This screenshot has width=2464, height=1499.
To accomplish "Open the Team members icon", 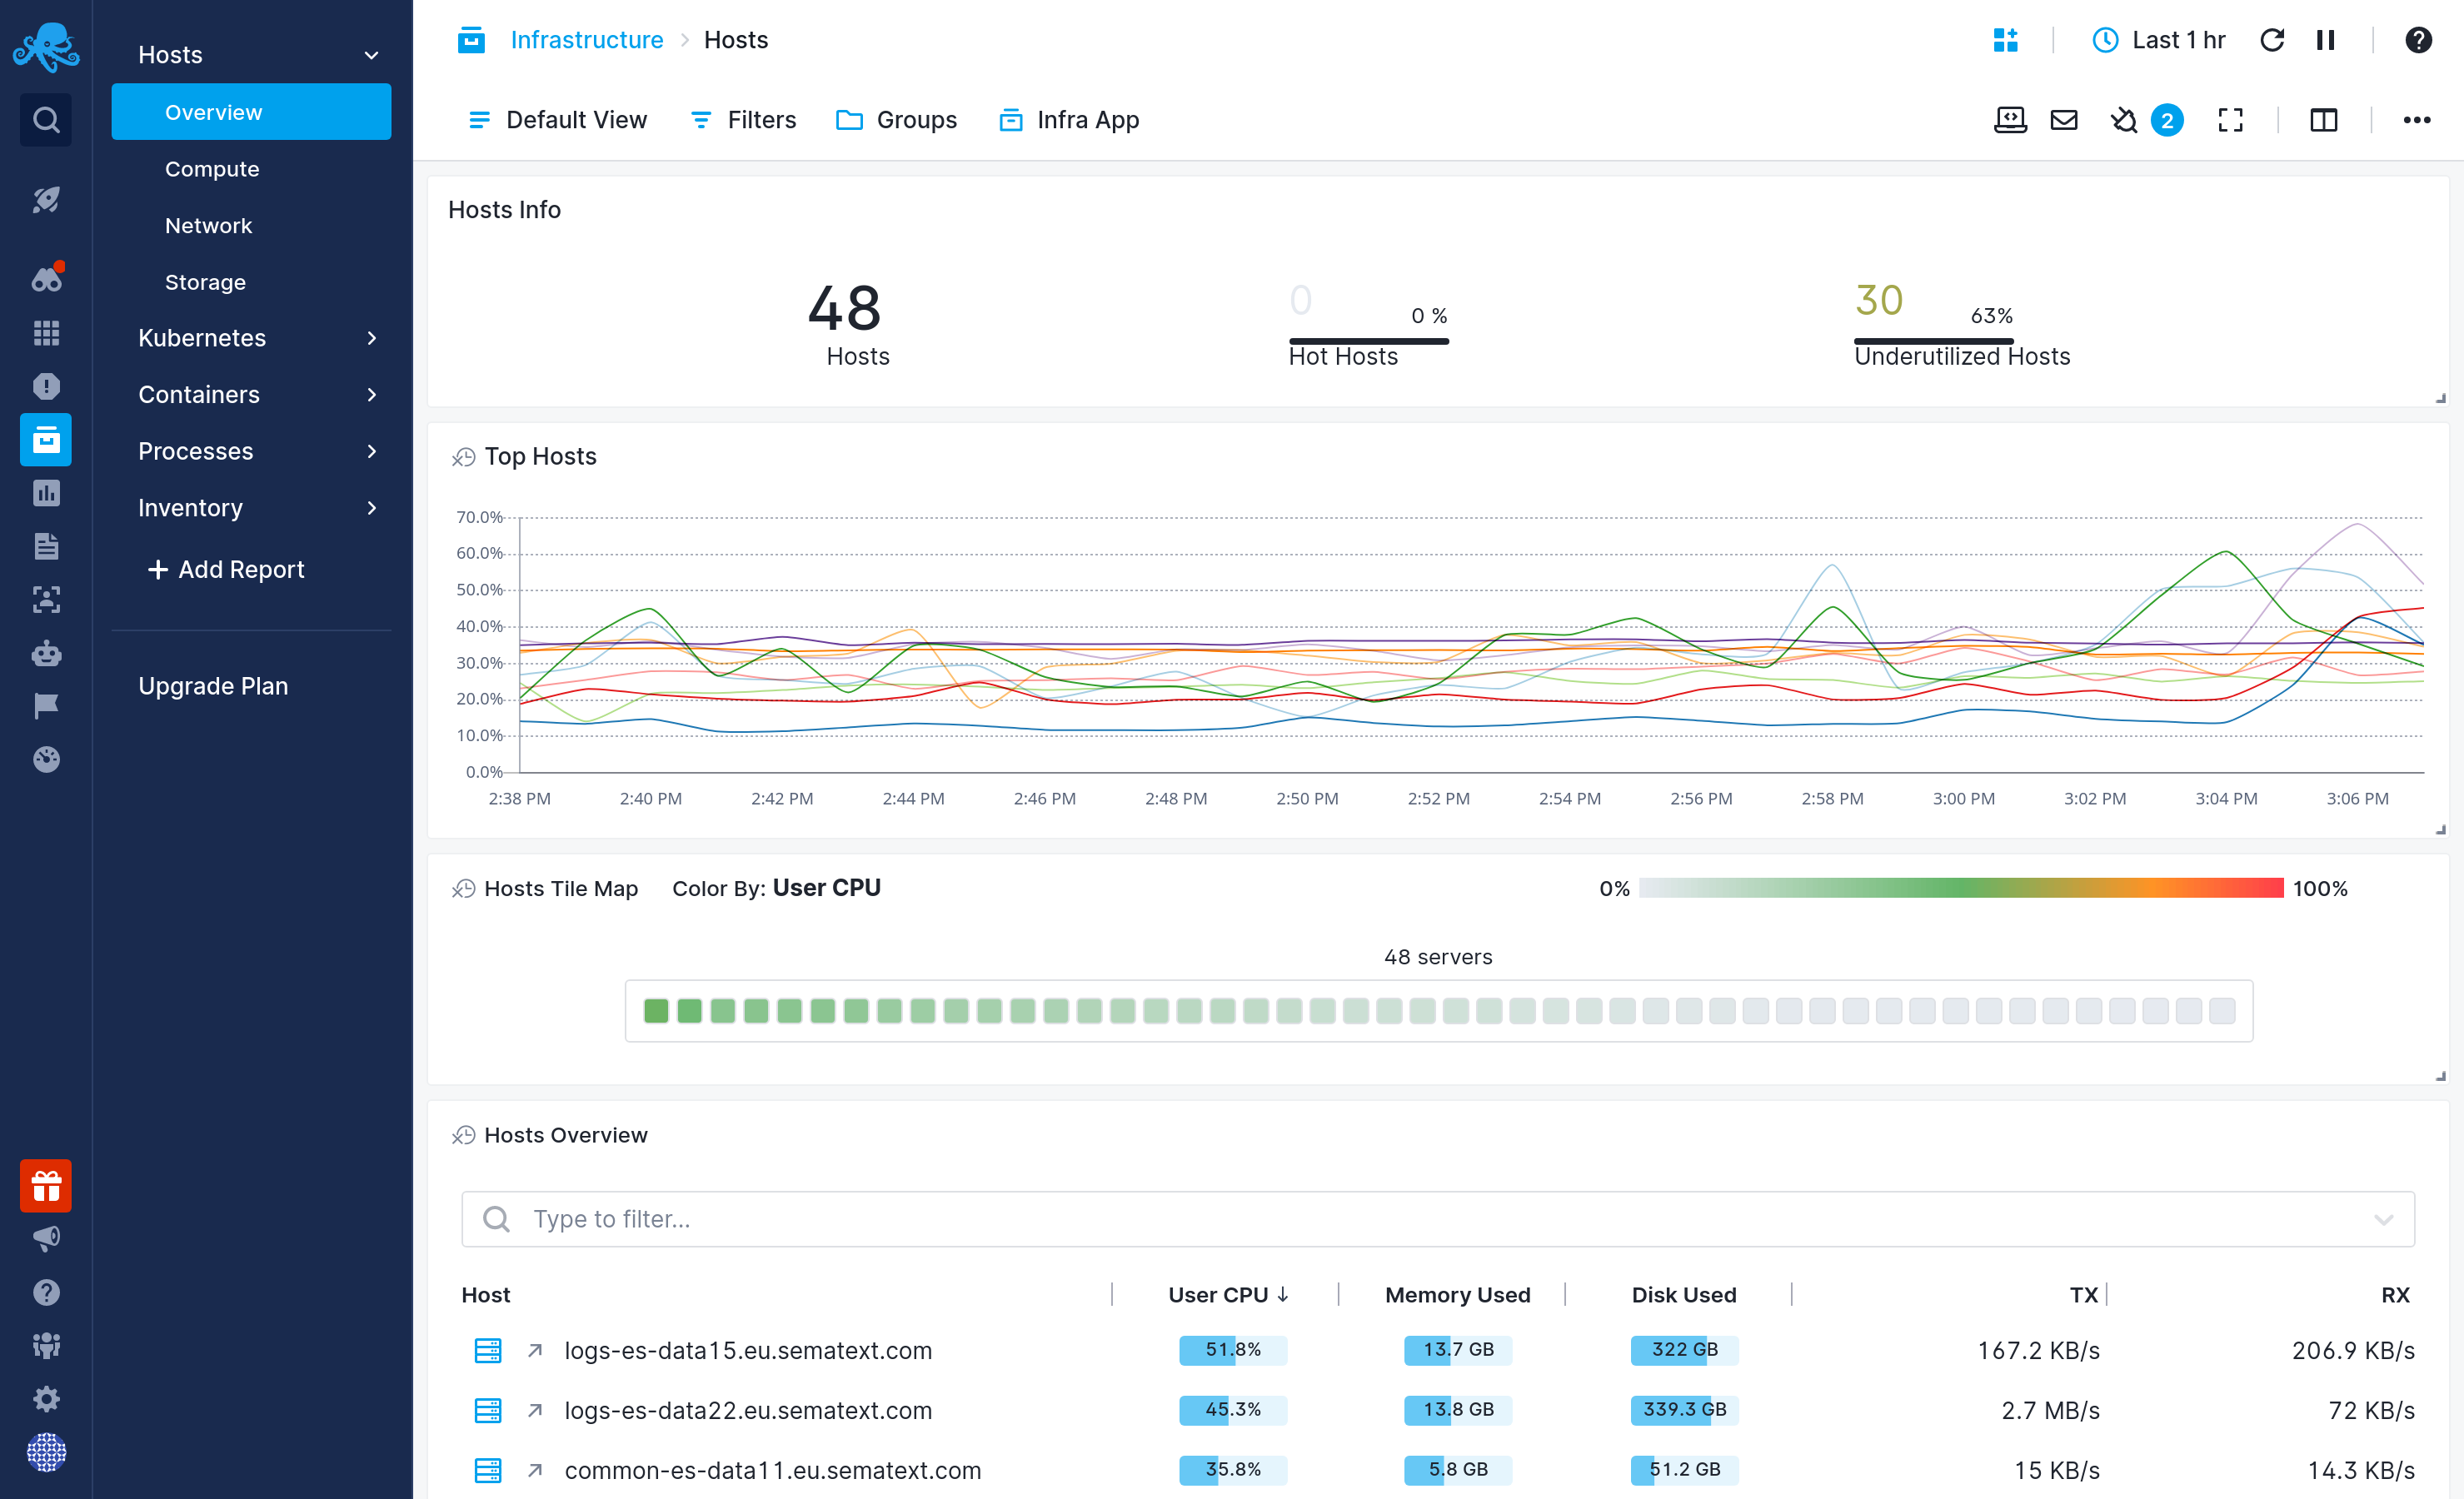I will (x=47, y=1341).
